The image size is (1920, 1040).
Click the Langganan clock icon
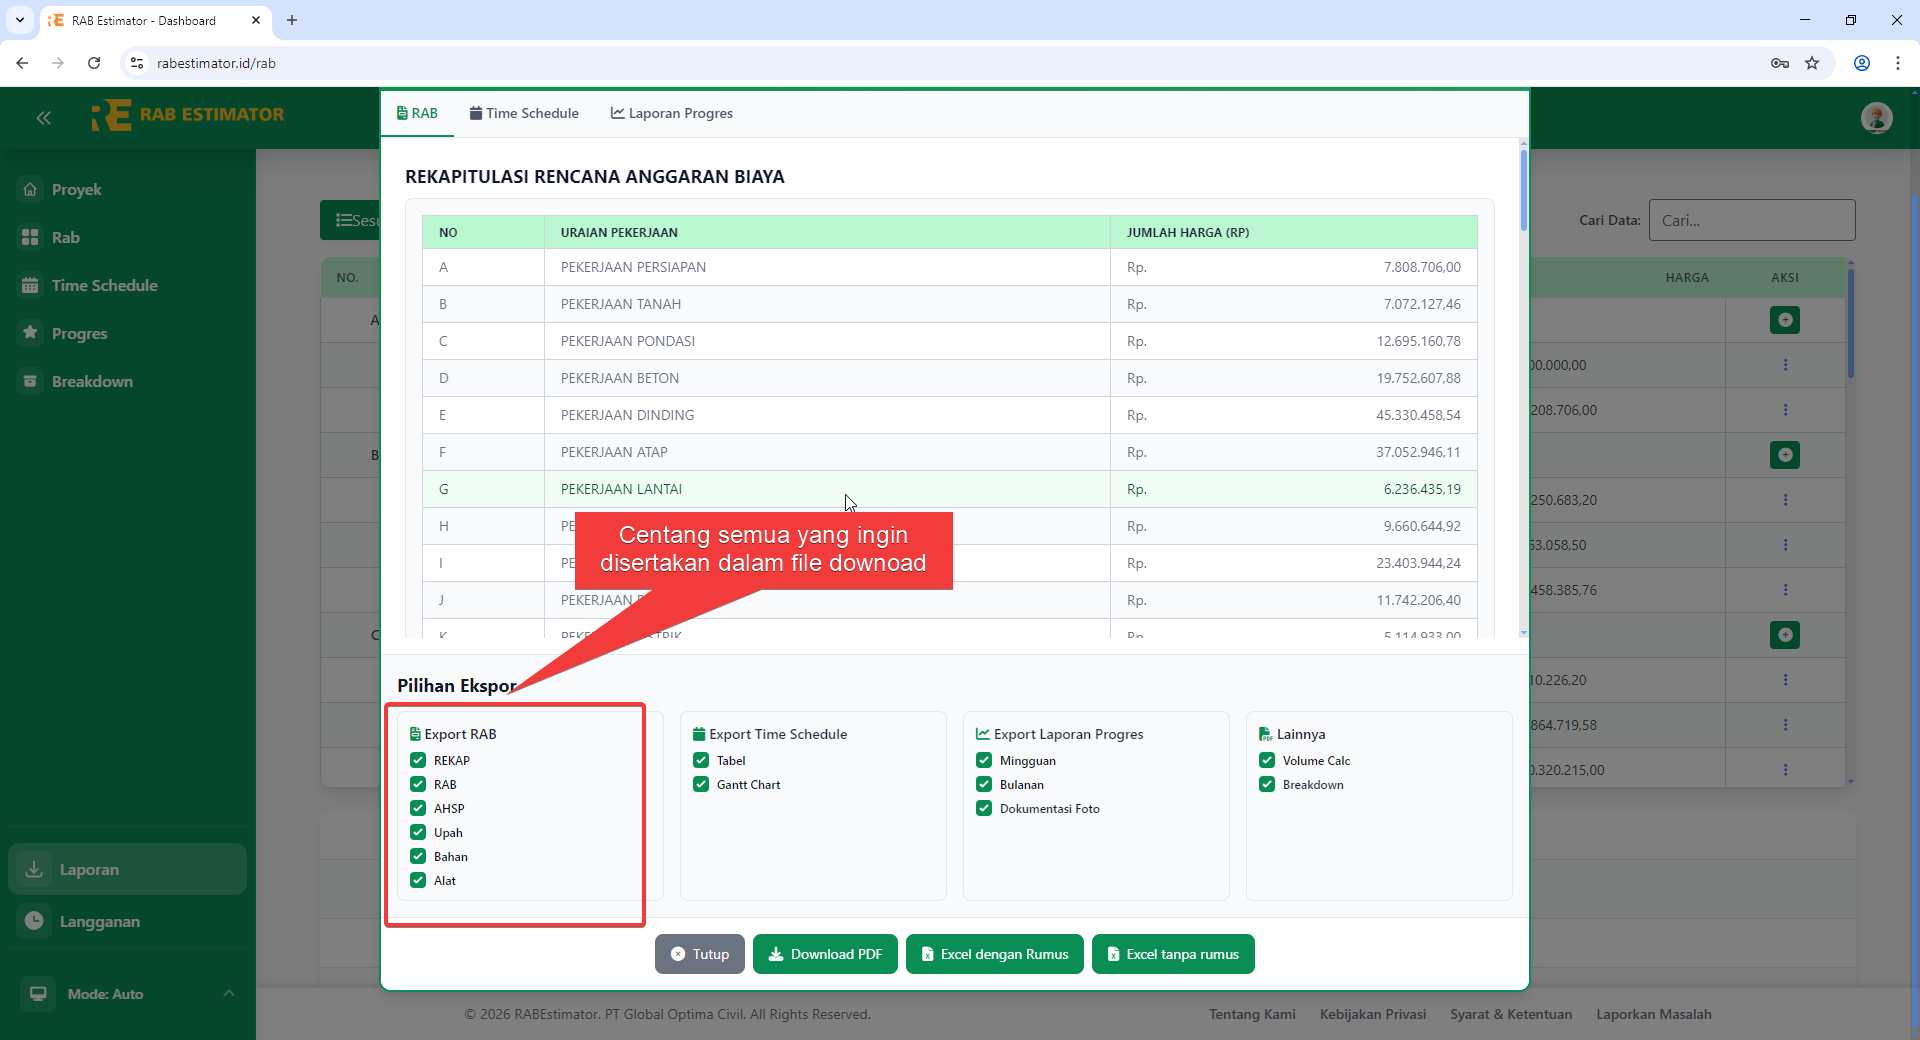tap(35, 921)
